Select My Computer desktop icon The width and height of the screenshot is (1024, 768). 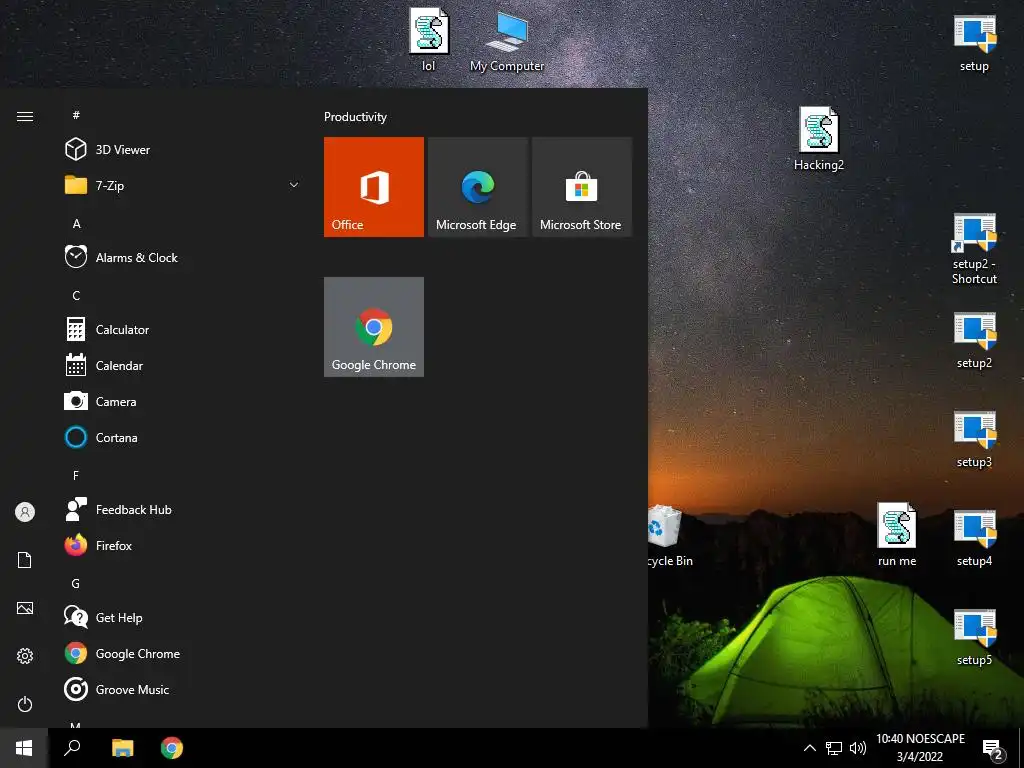pyautogui.click(x=507, y=40)
